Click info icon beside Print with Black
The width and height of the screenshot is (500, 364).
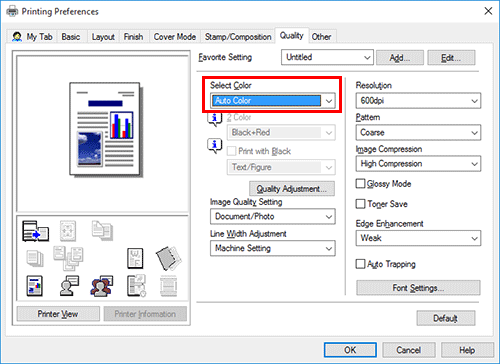click(215, 146)
